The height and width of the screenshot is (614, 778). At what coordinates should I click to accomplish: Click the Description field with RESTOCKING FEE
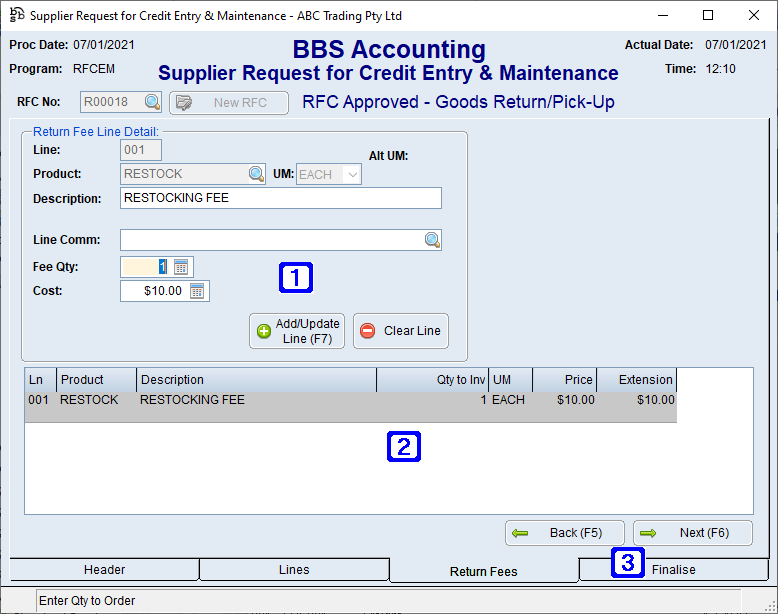pyautogui.click(x=281, y=198)
